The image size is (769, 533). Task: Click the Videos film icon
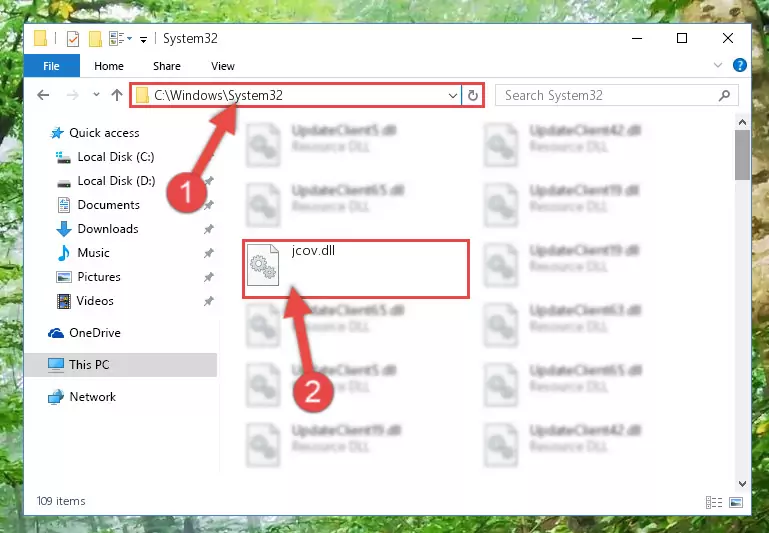[x=64, y=301]
